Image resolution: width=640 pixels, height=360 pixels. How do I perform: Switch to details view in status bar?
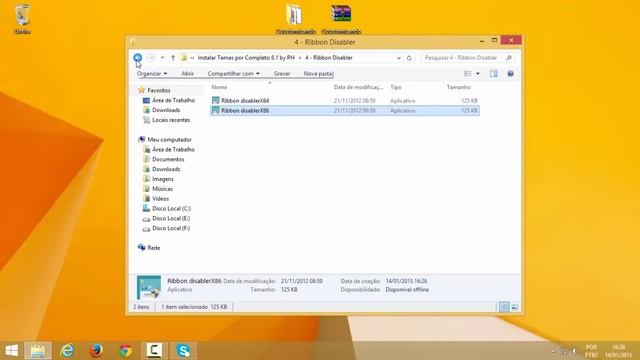[x=504, y=307]
